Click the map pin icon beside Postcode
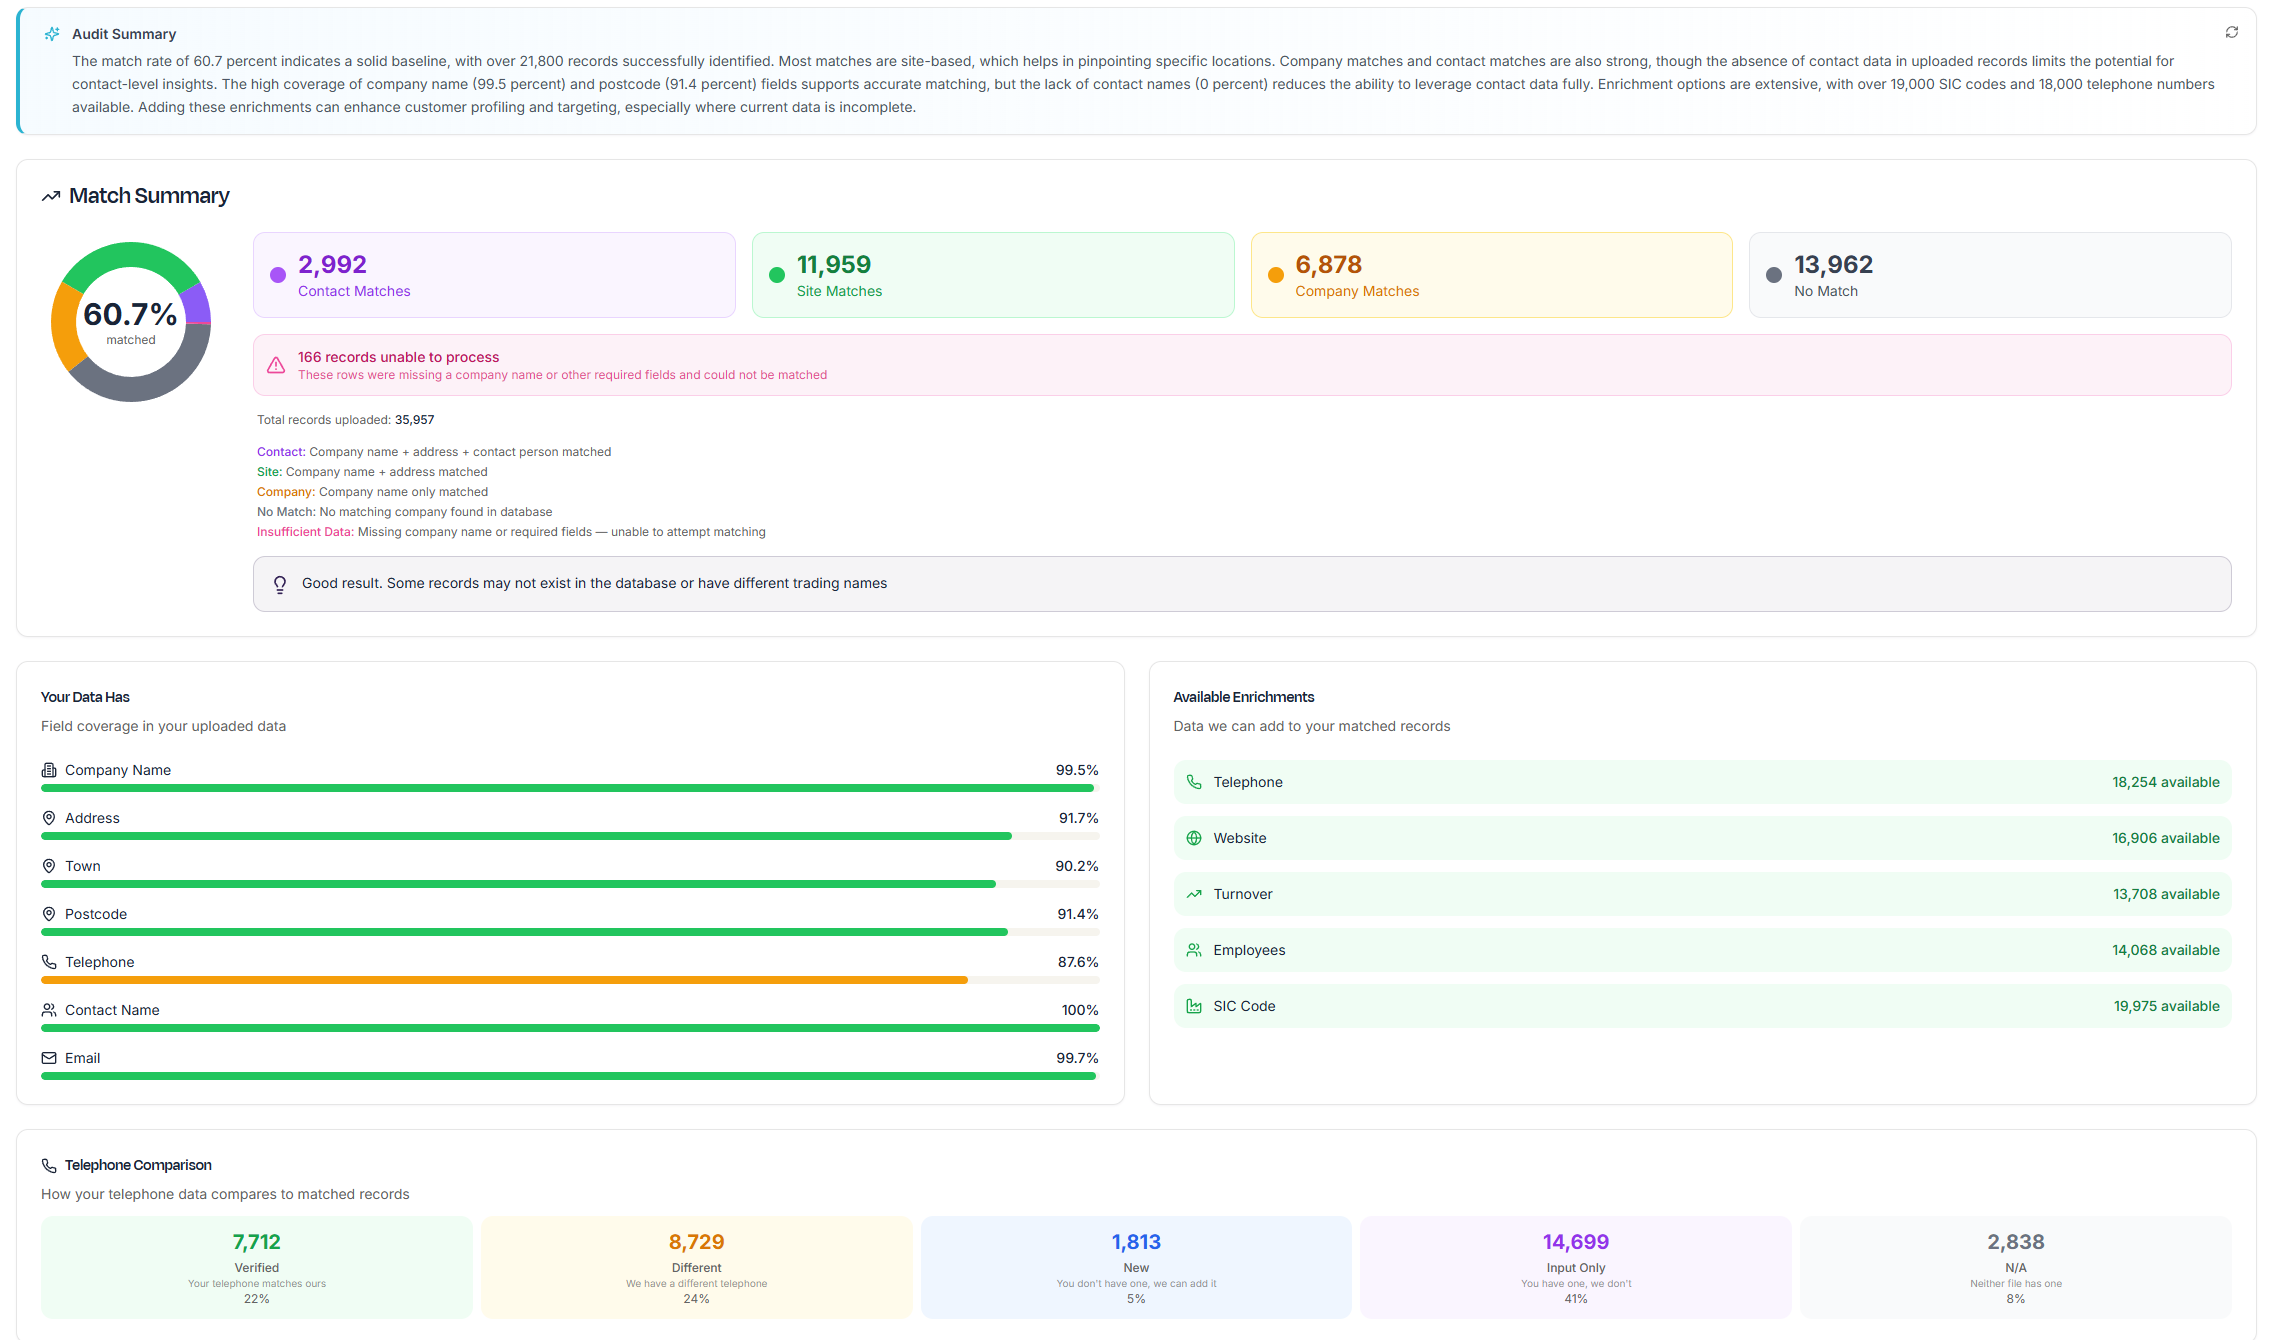The height and width of the screenshot is (1340, 2270). pyautogui.click(x=48, y=913)
